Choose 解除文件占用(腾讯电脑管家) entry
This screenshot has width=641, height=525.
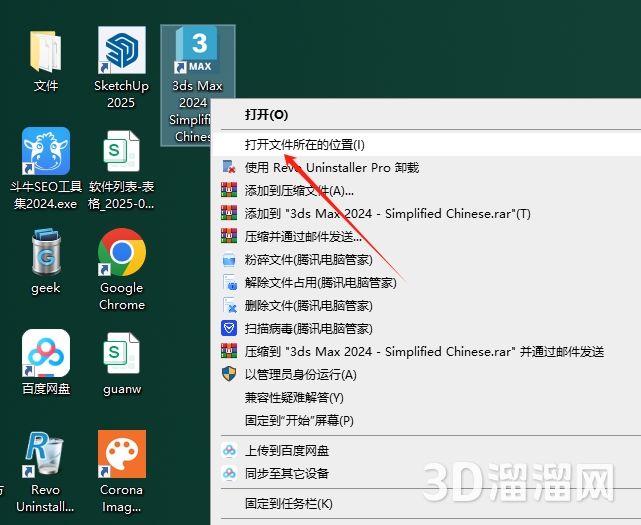pyautogui.click(x=426, y=283)
